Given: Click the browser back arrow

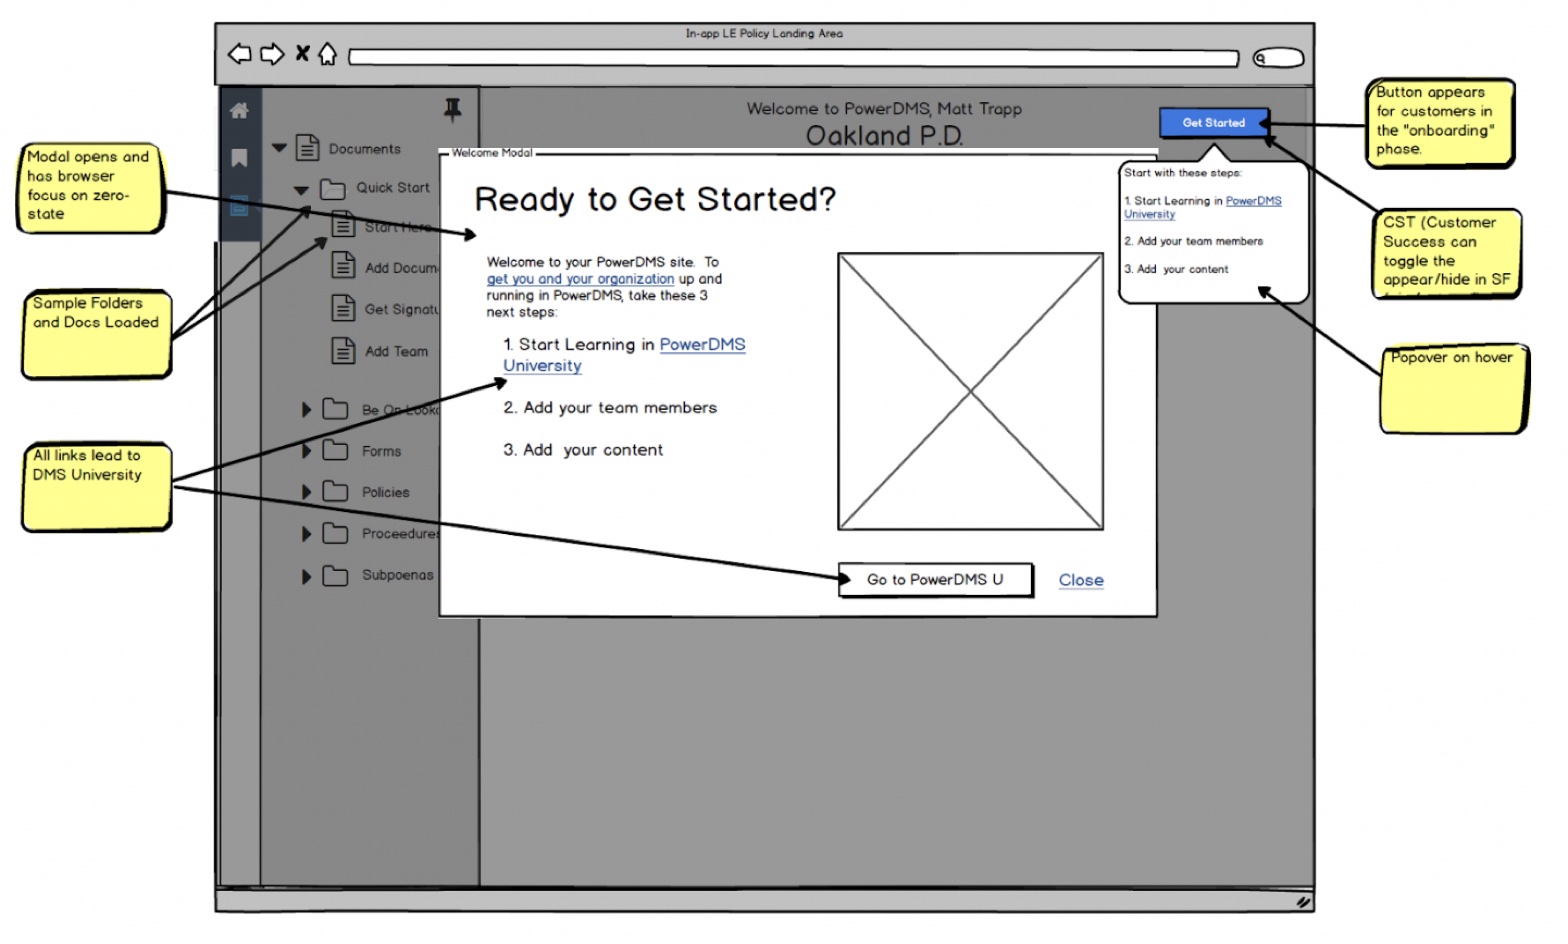Looking at the screenshot, I should point(240,54).
